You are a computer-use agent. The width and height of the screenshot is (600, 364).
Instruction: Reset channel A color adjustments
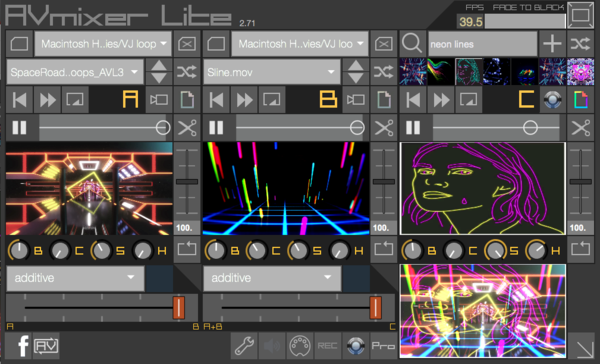point(187,250)
